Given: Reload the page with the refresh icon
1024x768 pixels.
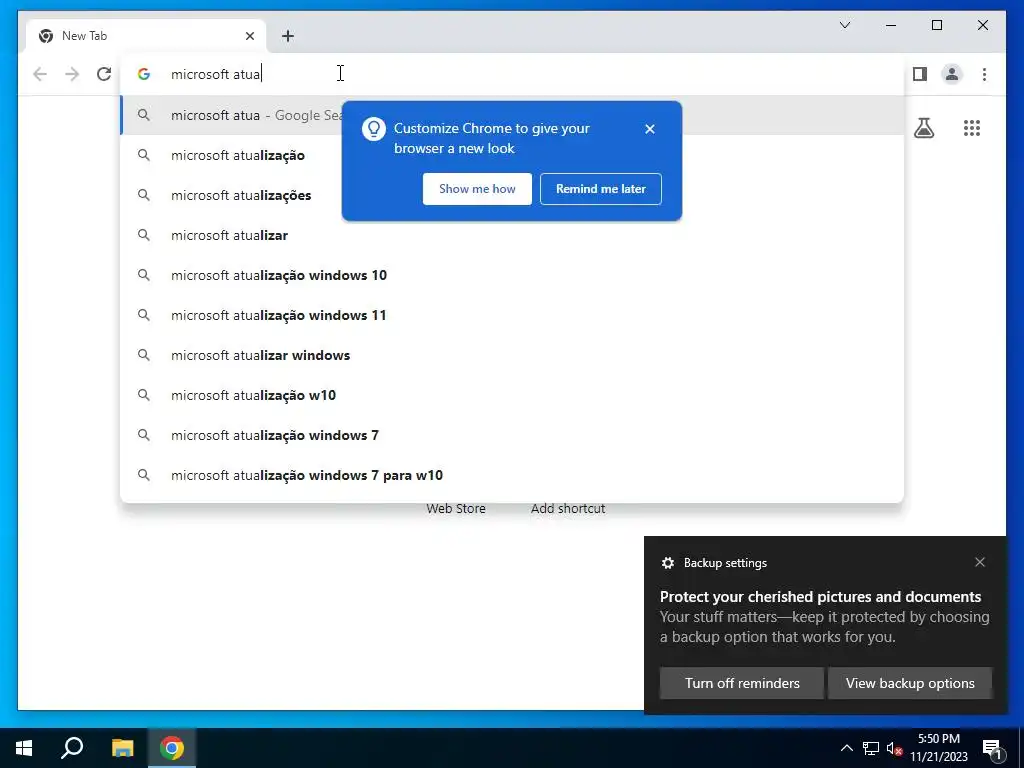Looking at the screenshot, I should click(x=104, y=74).
